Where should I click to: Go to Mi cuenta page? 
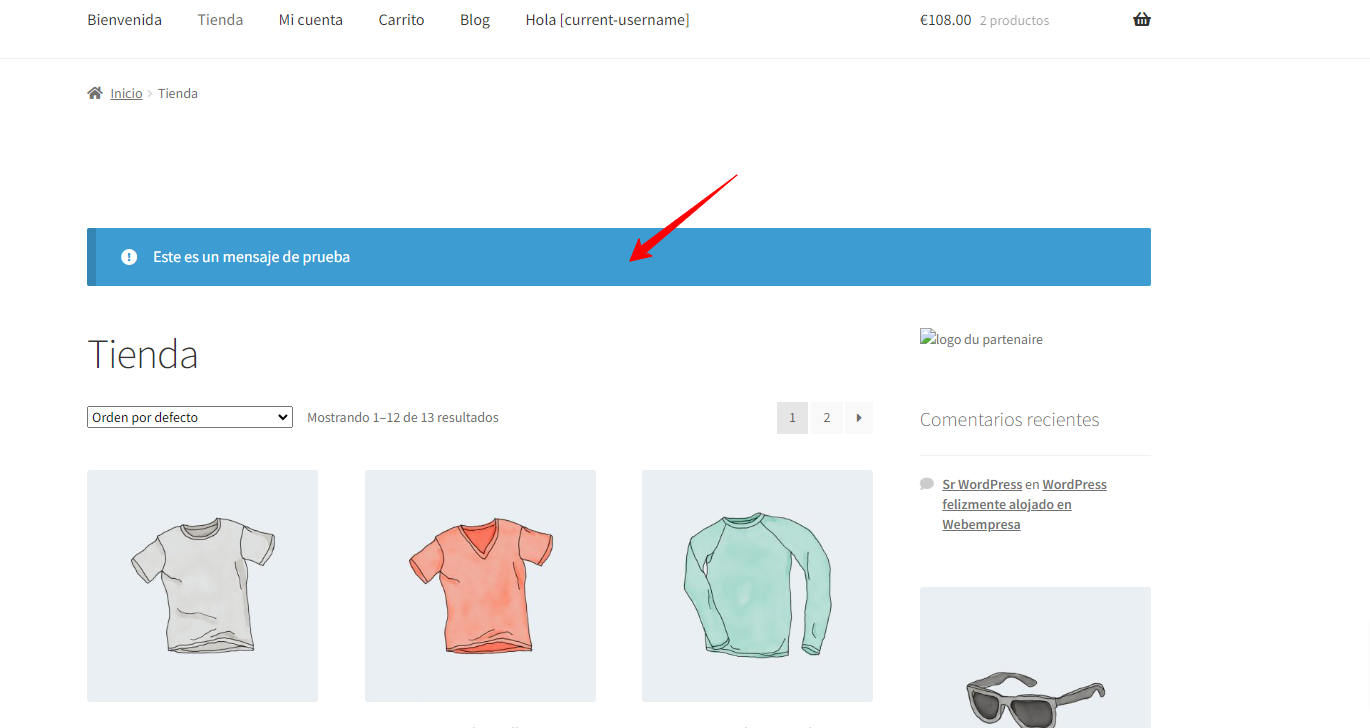[x=311, y=20]
